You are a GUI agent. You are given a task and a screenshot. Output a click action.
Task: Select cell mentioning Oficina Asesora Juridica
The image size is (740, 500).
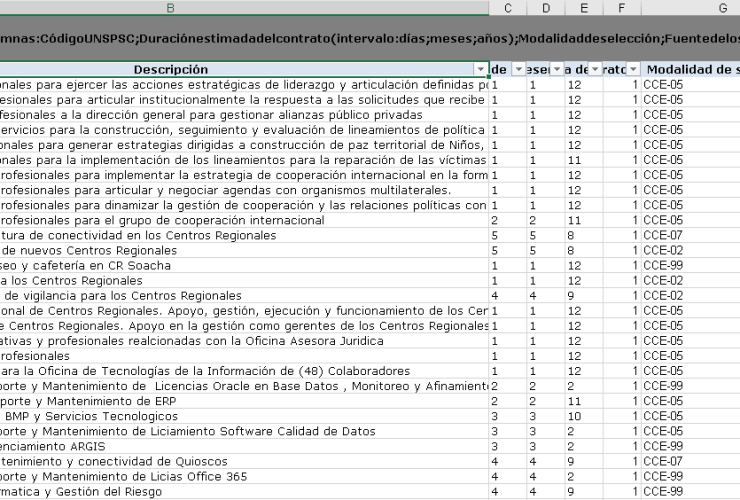click(x=244, y=341)
